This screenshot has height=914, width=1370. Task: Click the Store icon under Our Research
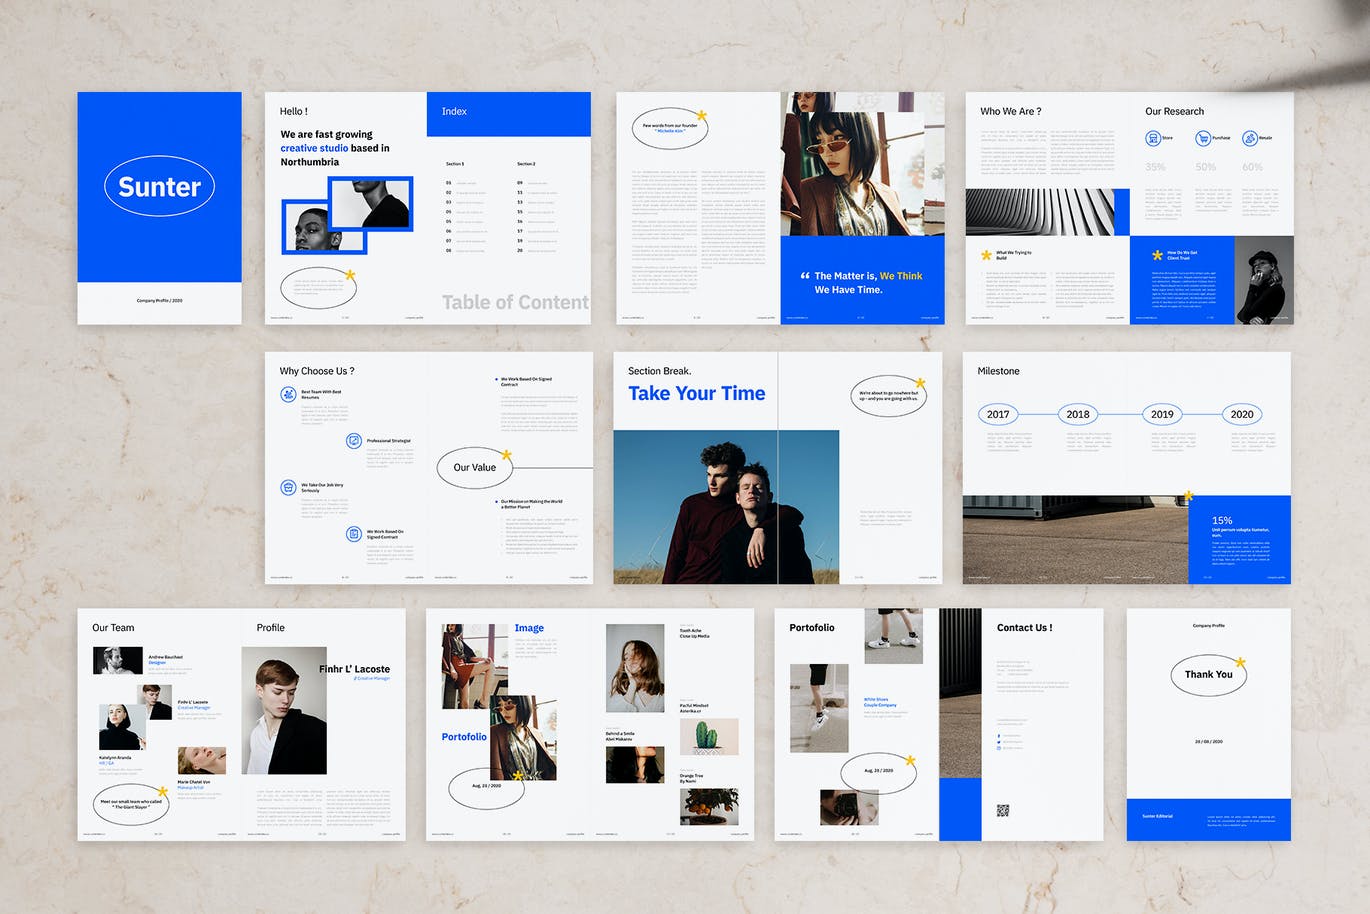[x=1152, y=138]
